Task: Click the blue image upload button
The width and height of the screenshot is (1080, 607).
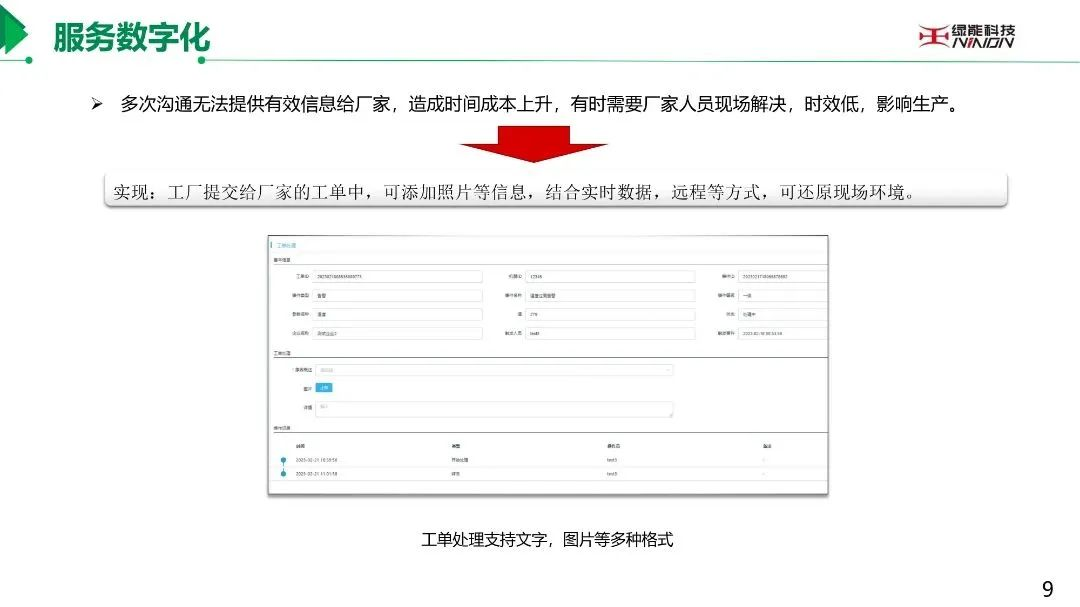Action: [324, 388]
